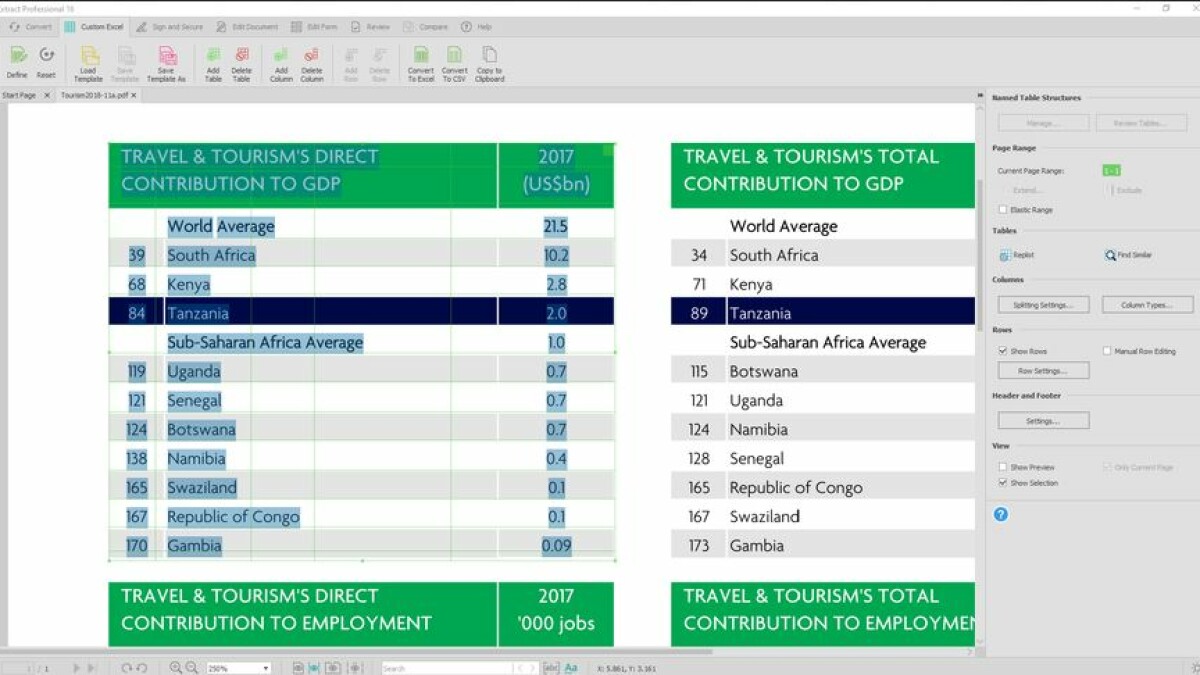
Task: Open the Start Page document tab
Action: pos(19,95)
